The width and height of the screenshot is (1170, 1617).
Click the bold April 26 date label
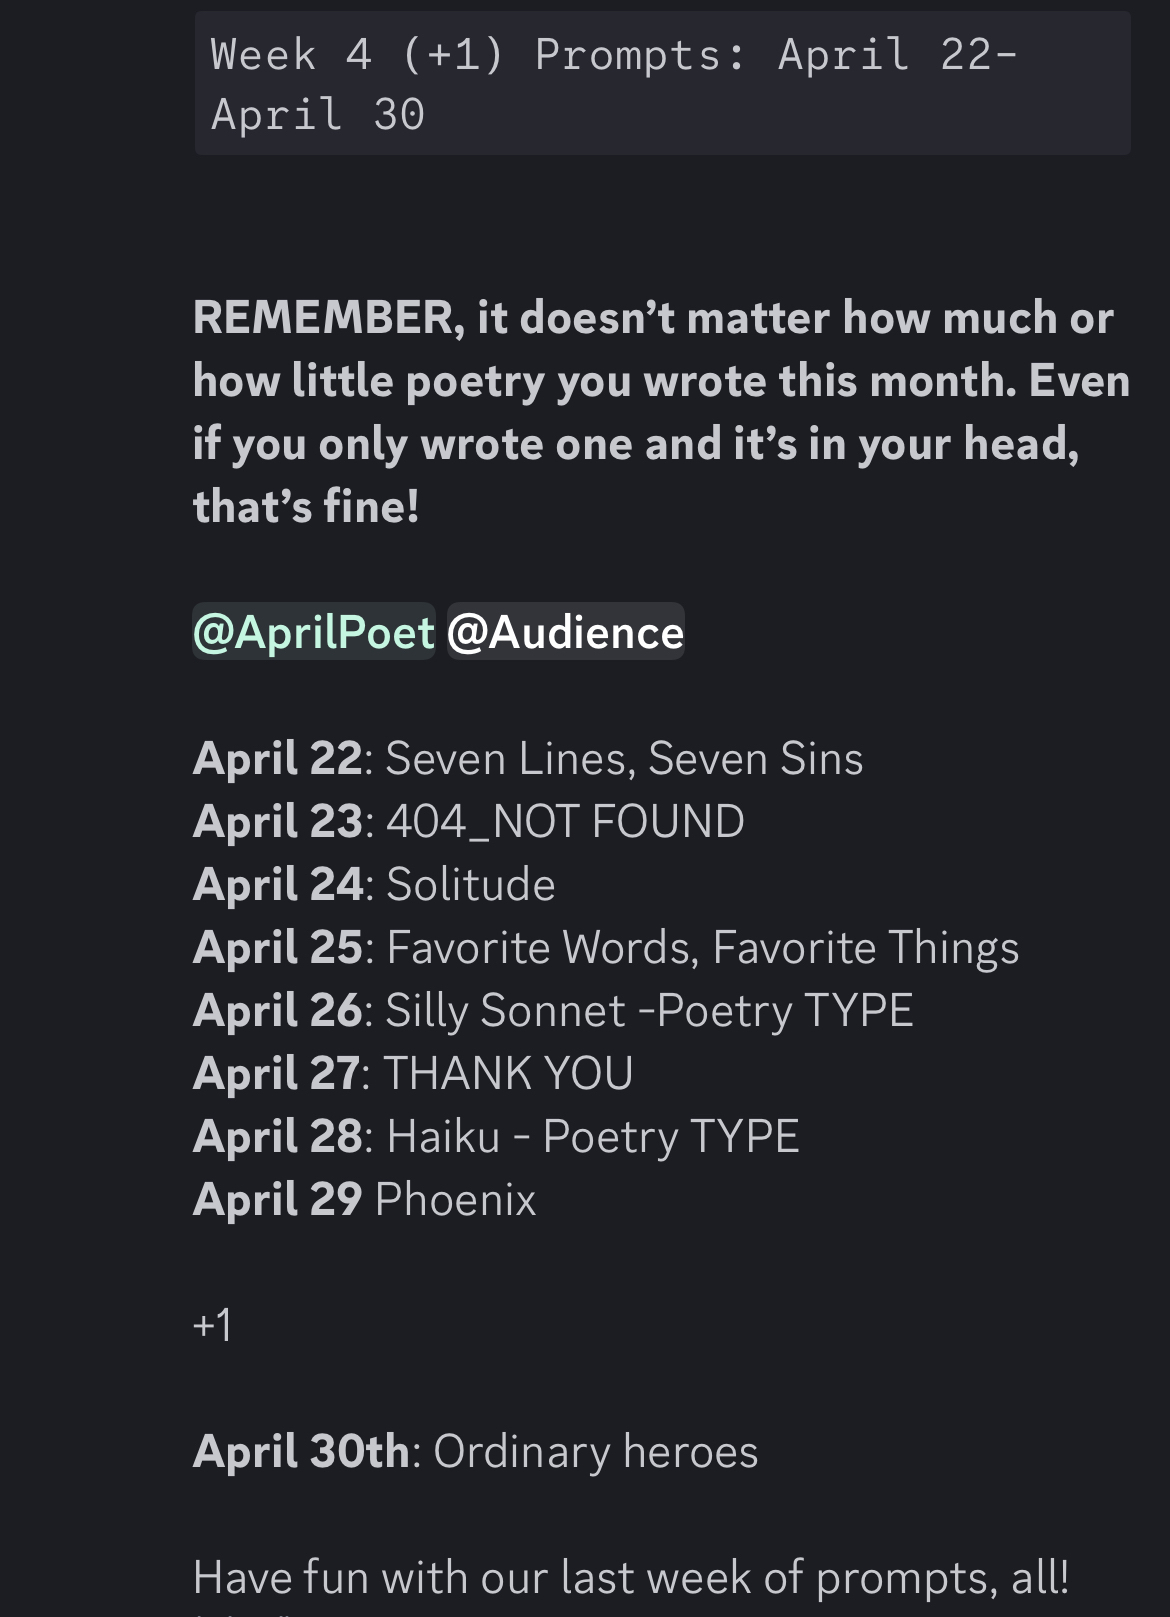[277, 1010]
